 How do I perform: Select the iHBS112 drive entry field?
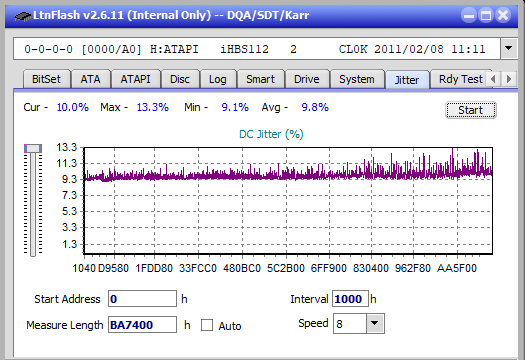[256, 49]
